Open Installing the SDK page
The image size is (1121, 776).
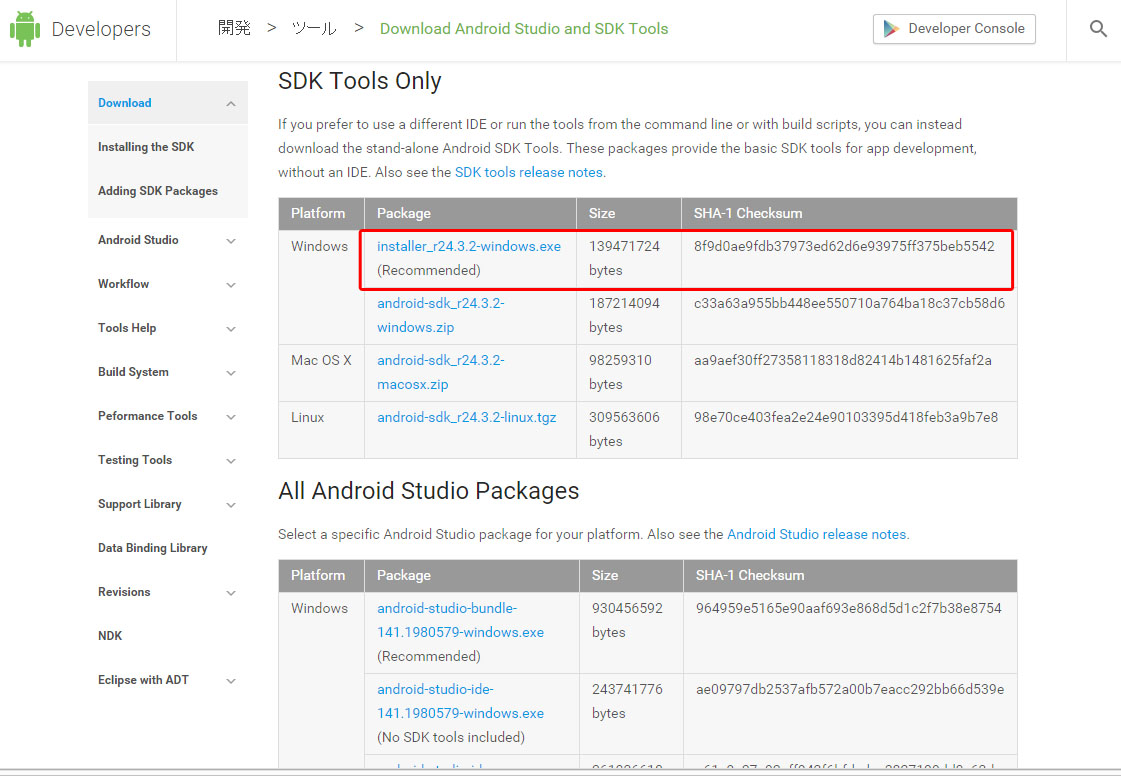146,147
